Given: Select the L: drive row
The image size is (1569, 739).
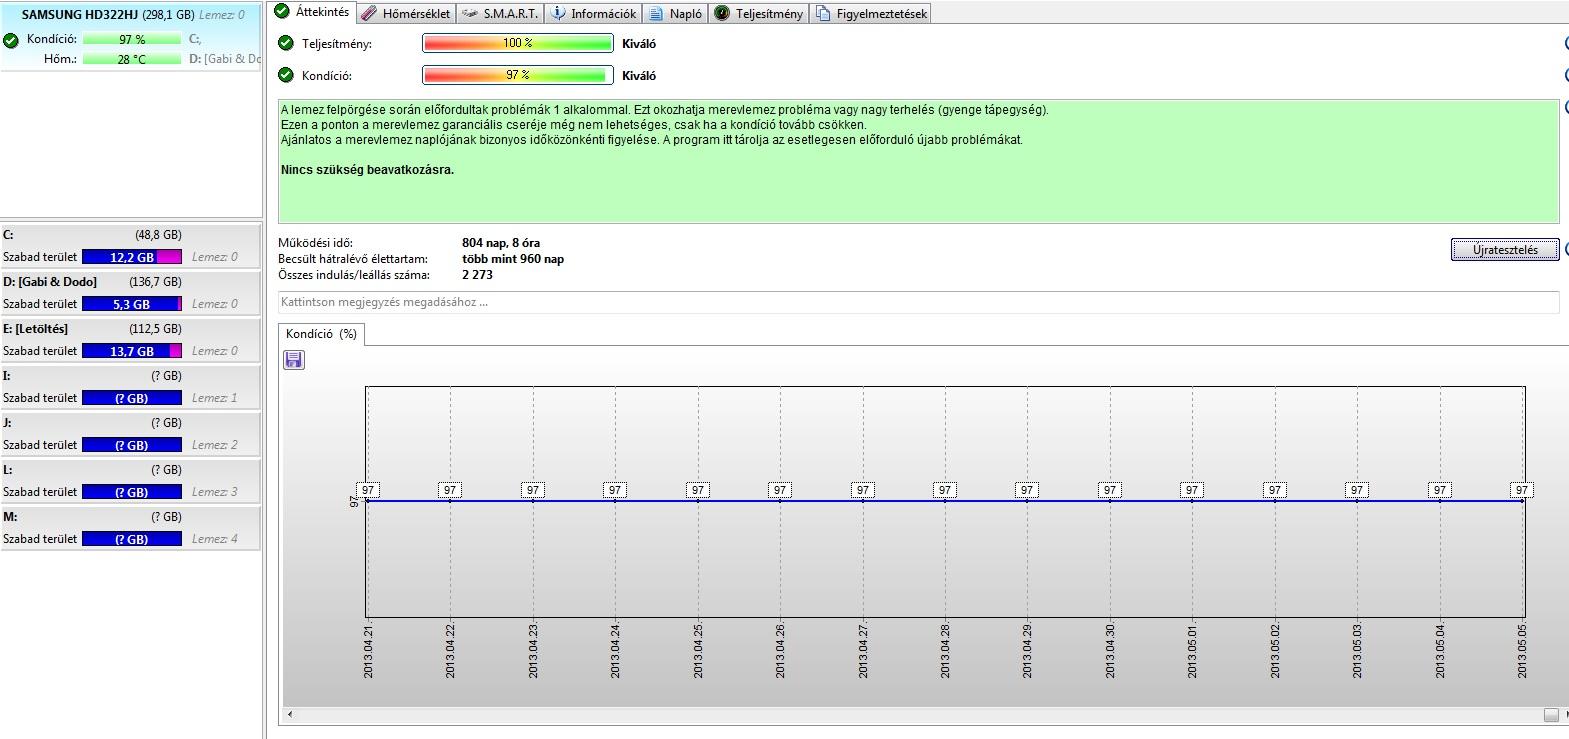Looking at the screenshot, I should tap(130, 481).
